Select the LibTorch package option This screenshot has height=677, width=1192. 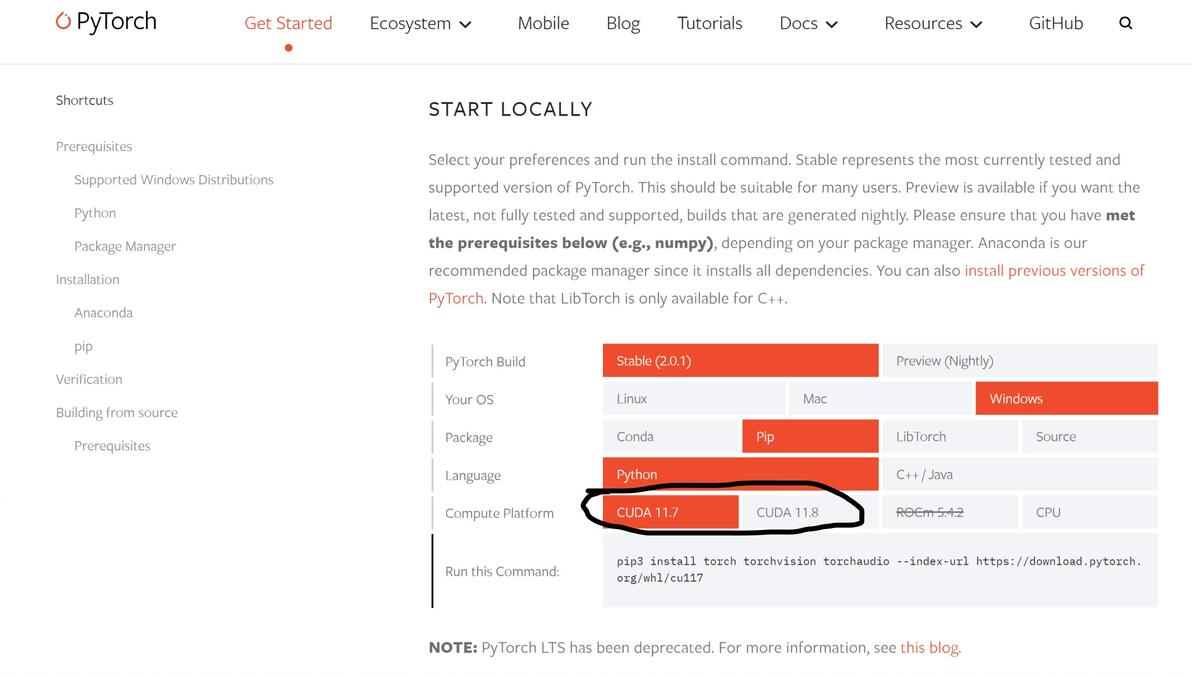[949, 436]
